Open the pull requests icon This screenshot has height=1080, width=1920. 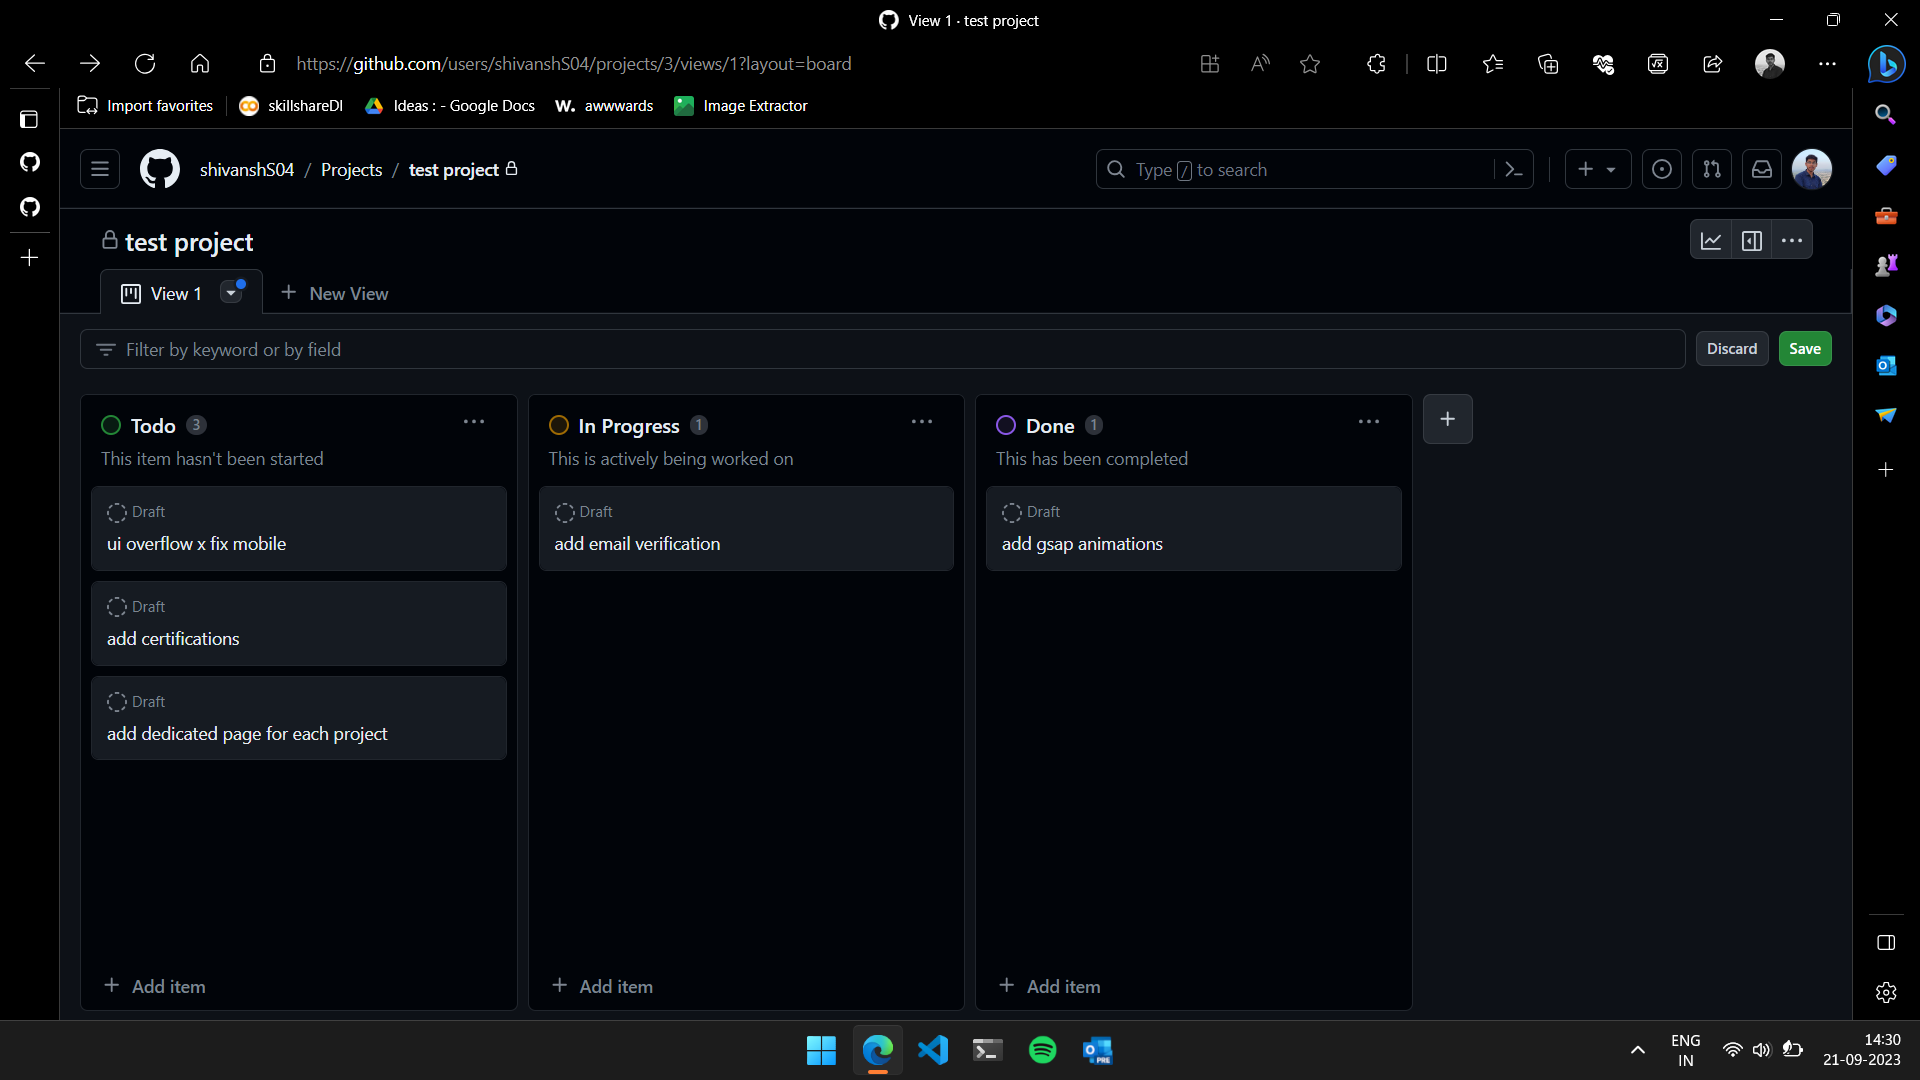(1712, 169)
